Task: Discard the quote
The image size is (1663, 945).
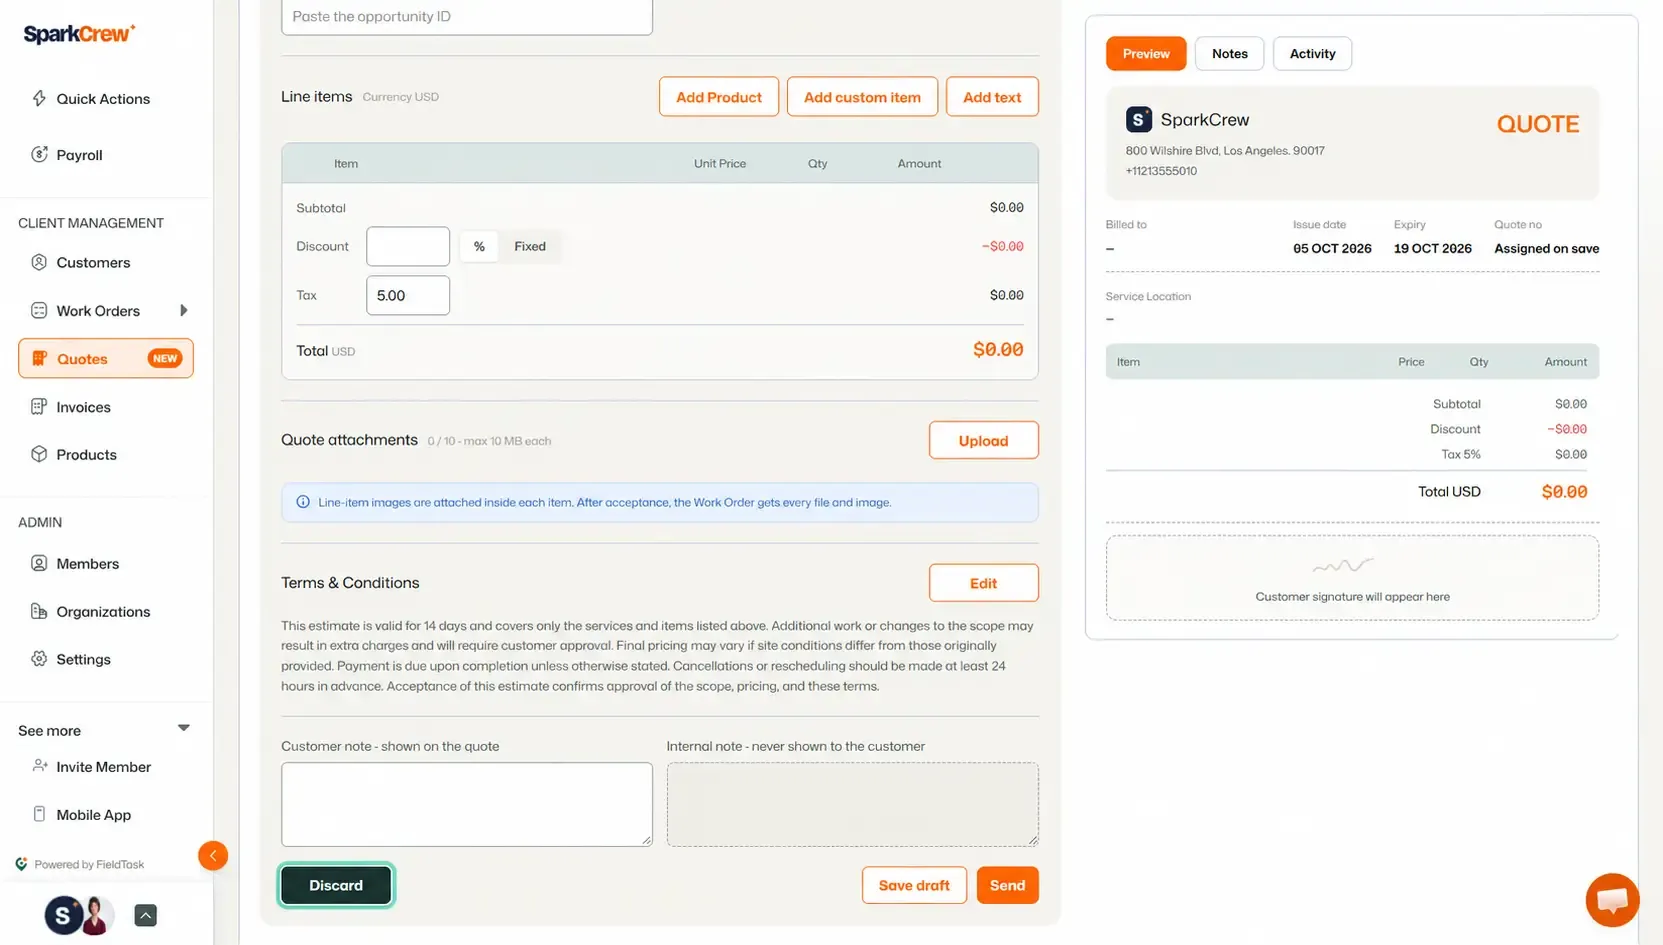Action: 336,885
